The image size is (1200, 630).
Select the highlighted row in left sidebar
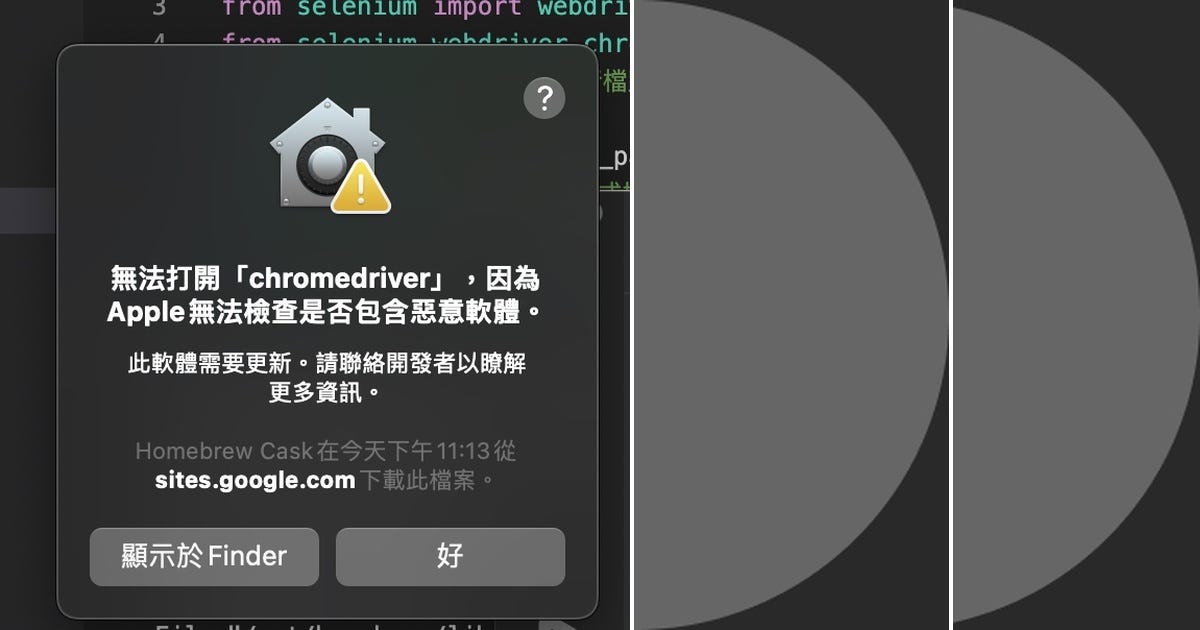click(28, 210)
